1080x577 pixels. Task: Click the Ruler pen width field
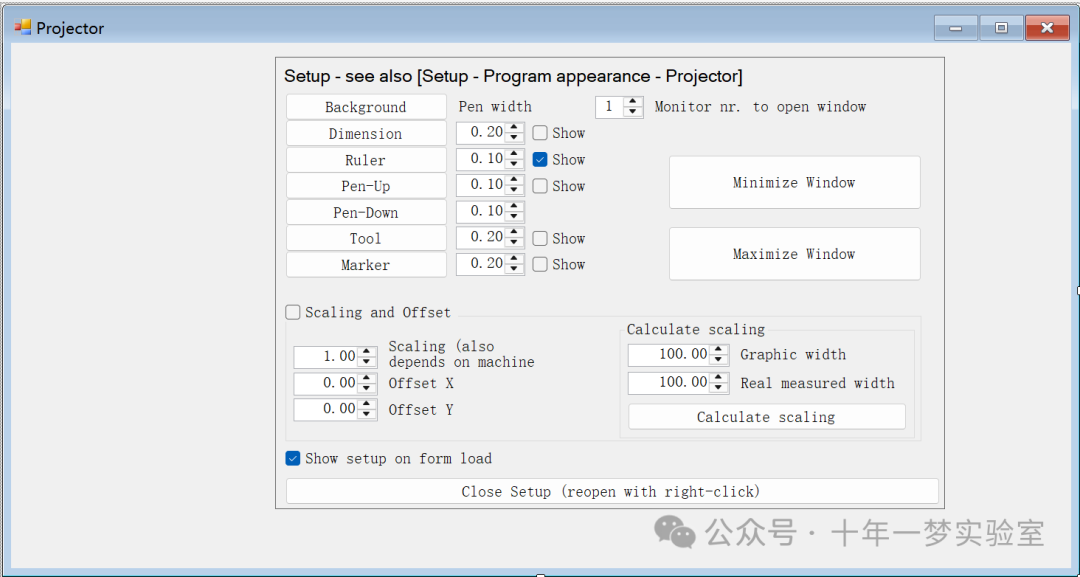pyautogui.click(x=481, y=159)
